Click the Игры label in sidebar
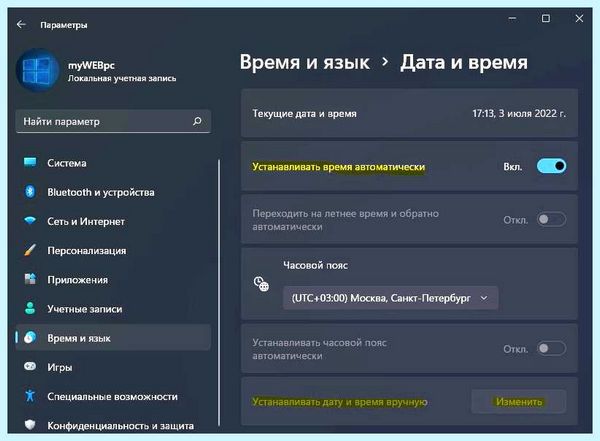 [x=60, y=367]
